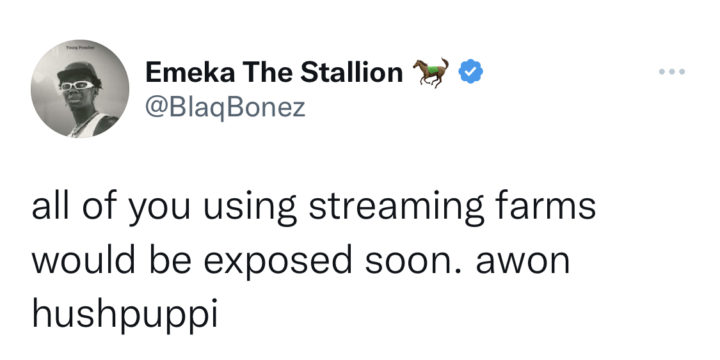The width and height of the screenshot is (720, 360).
Task: Click the rightmost dot of the ellipsis icon
Action: [x=682, y=72]
